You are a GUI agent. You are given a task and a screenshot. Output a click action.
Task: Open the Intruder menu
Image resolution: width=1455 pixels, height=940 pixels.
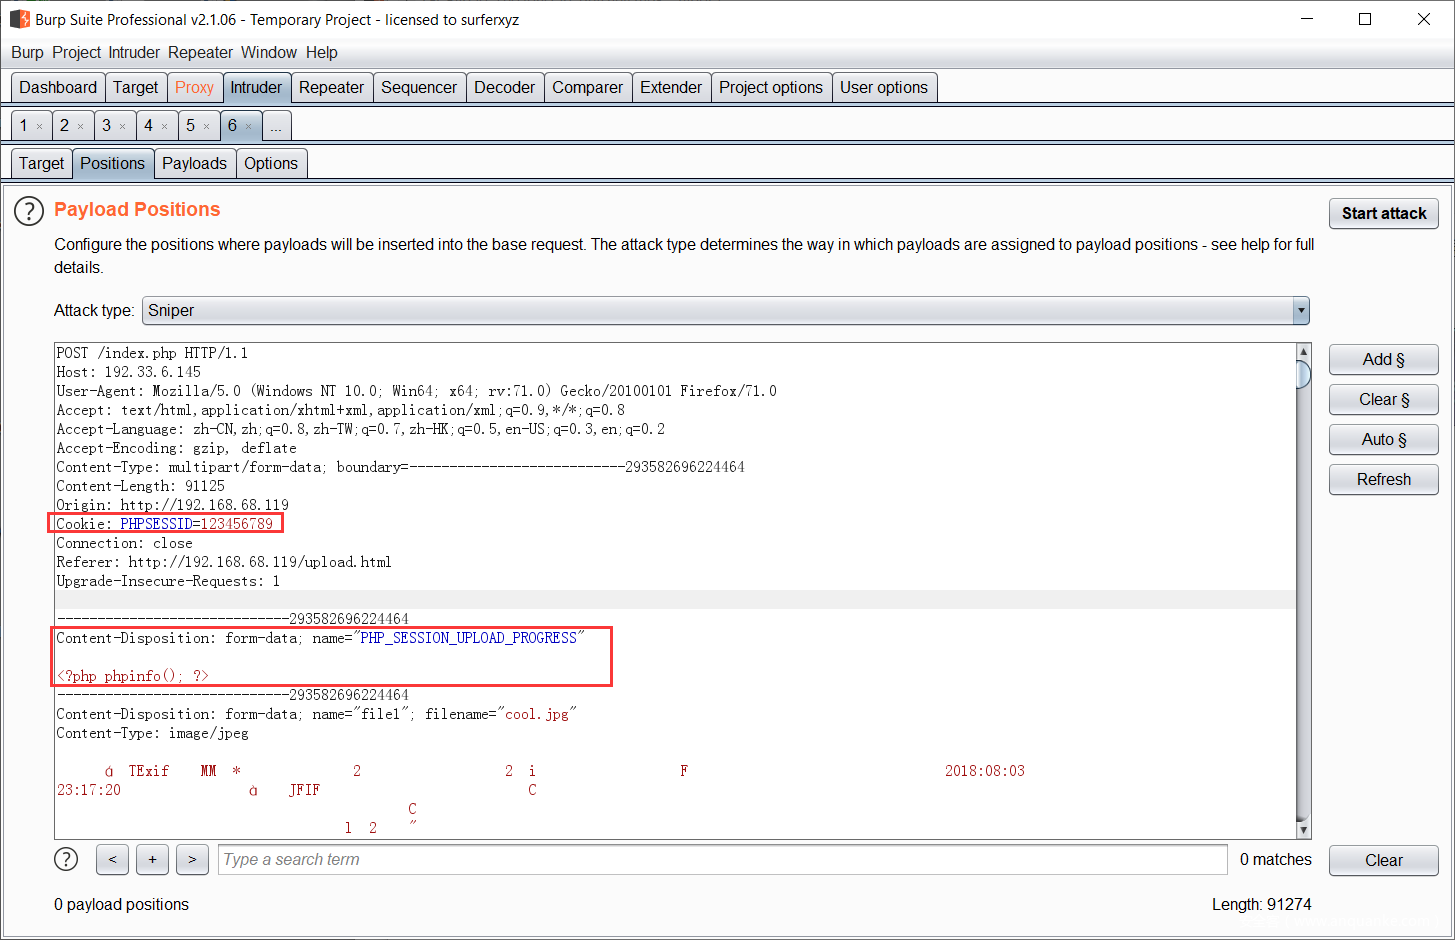point(133,52)
